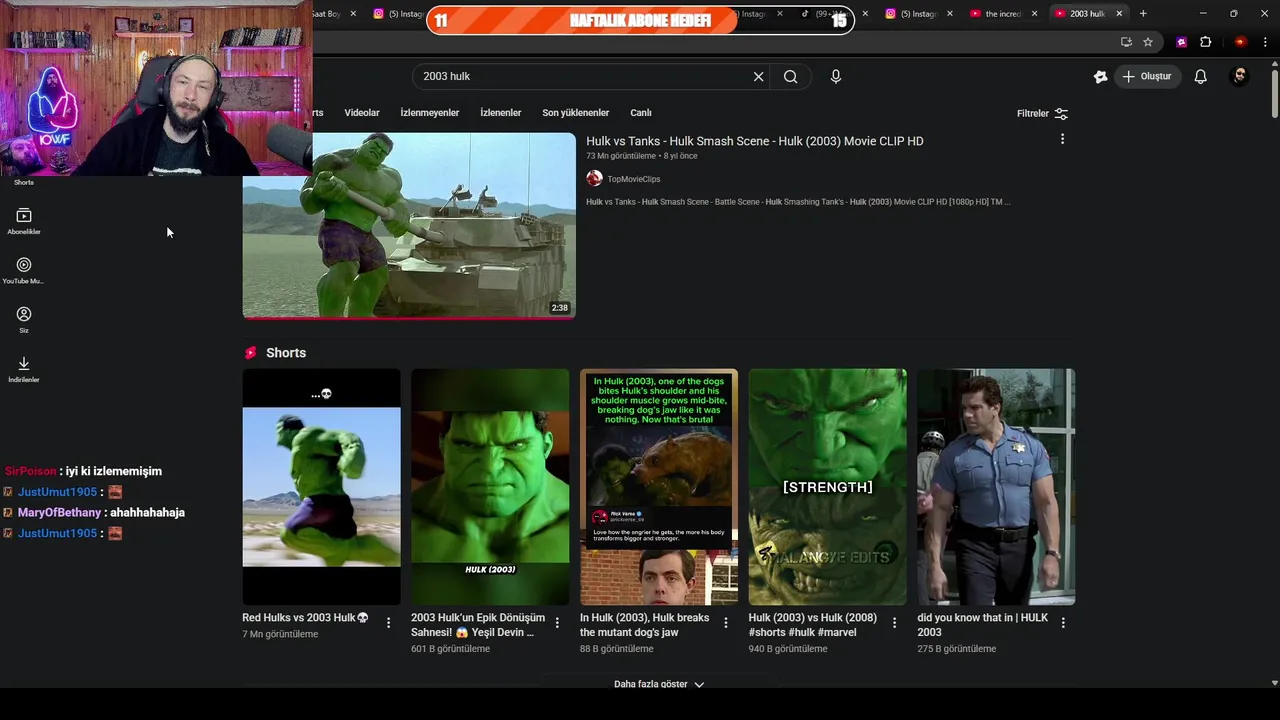
Task: Open the notifications bell
Action: tap(1200, 77)
